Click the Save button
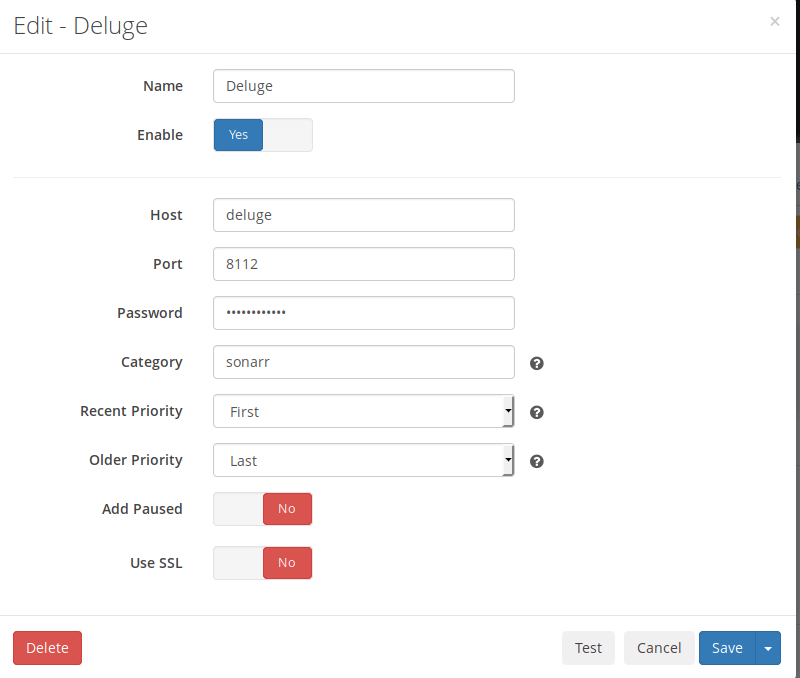The image size is (800, 678). point(727,648)
